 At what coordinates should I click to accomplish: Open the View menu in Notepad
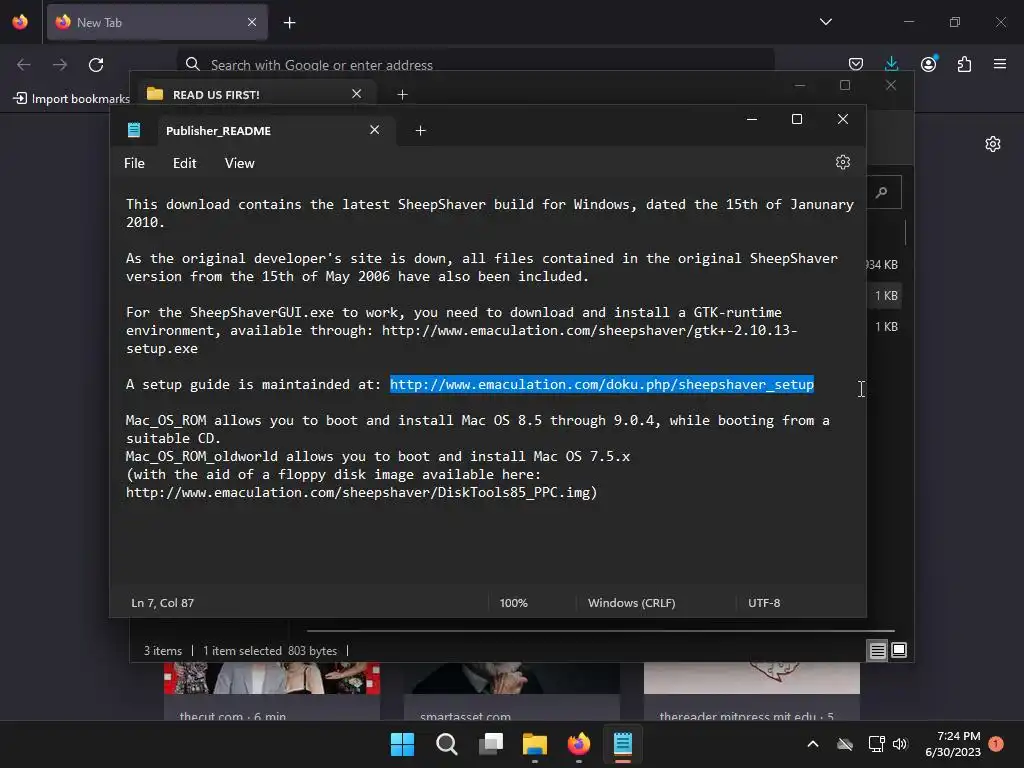[239, 163]
